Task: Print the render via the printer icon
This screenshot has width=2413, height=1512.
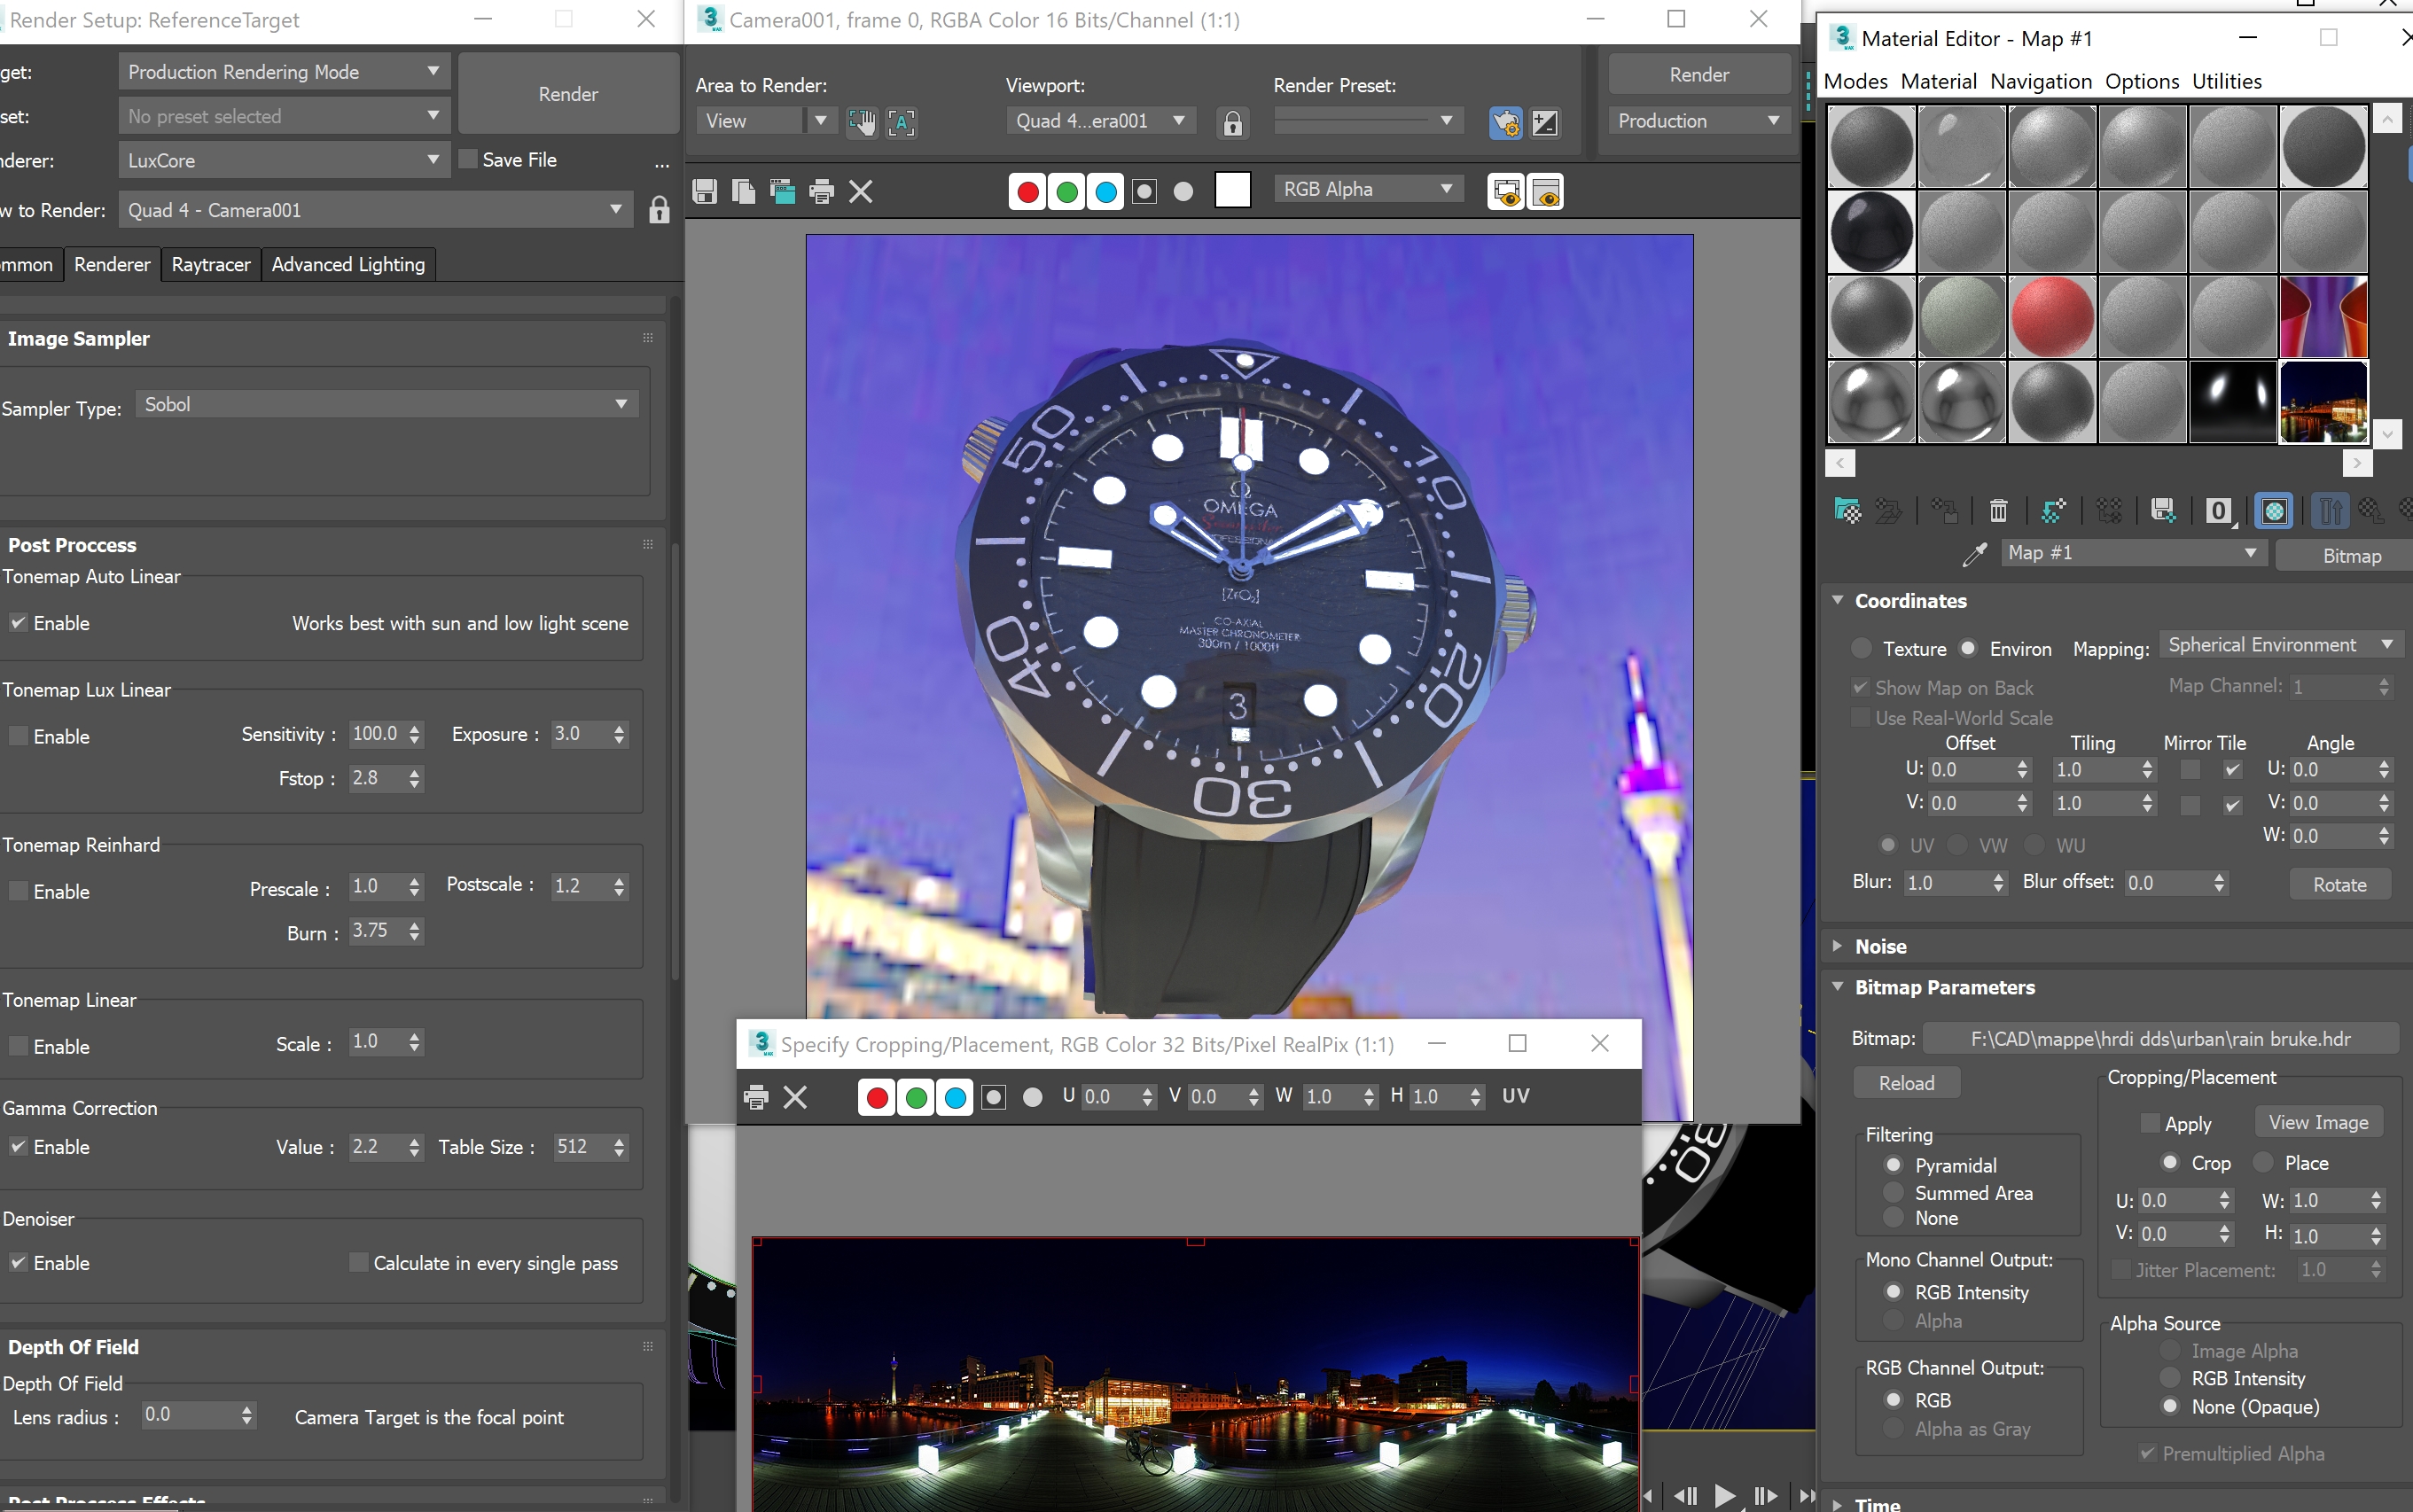Action: 822,191
